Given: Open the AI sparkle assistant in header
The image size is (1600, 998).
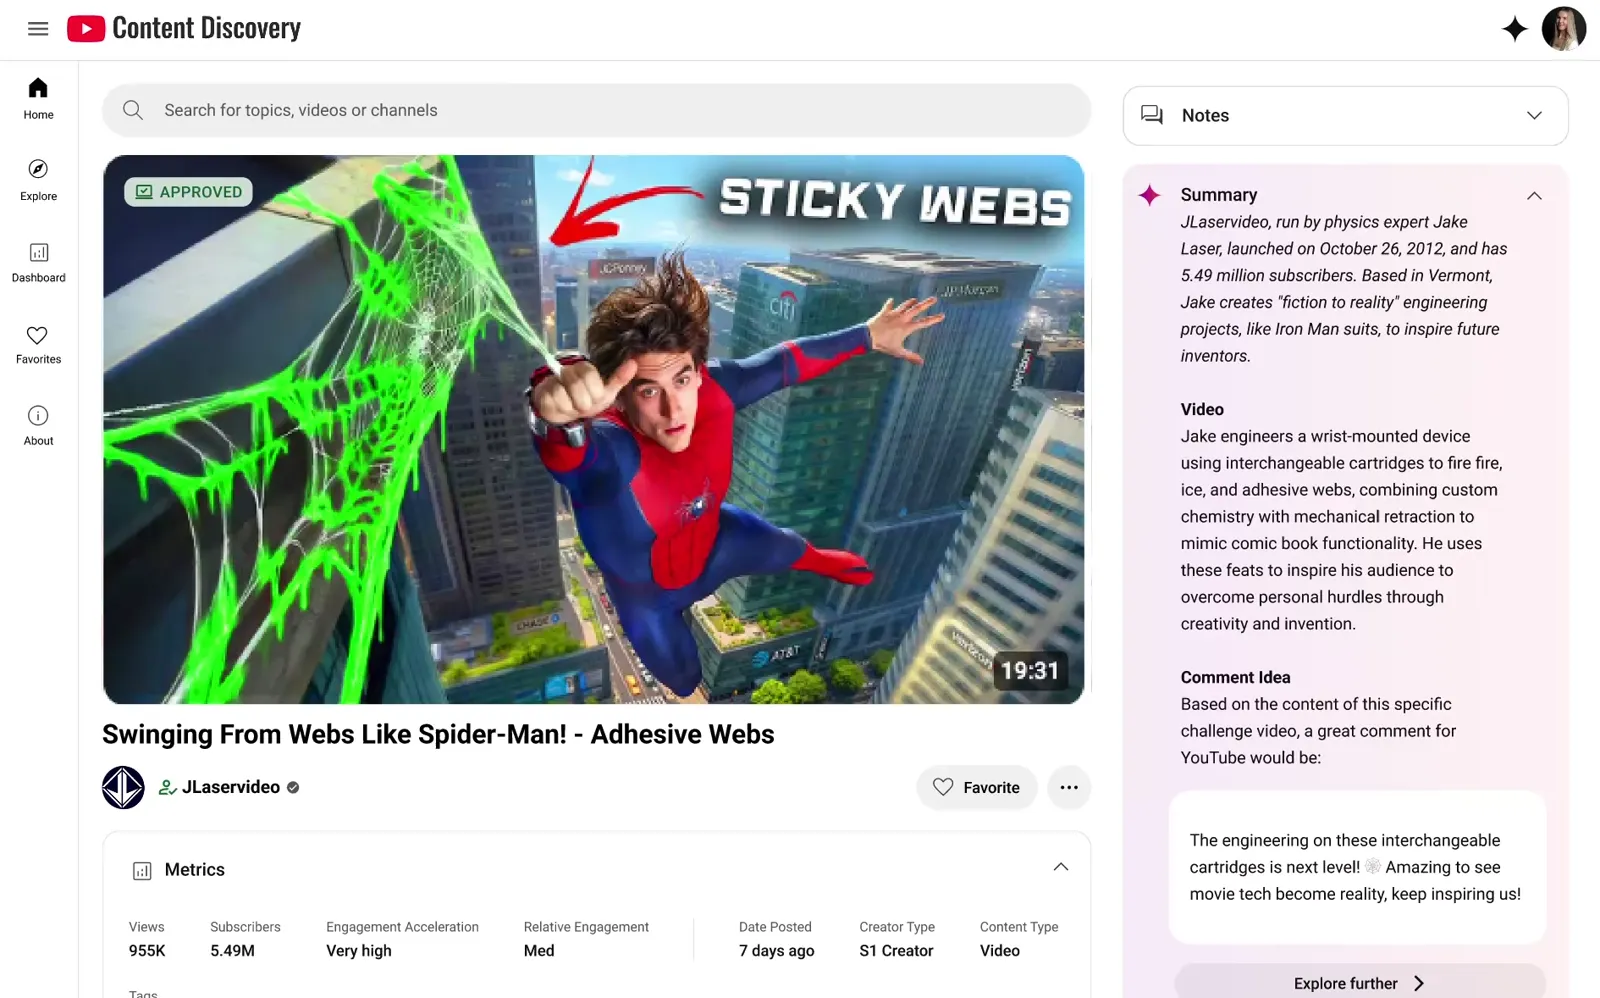Looking at the screenshot, I should click(1515, 29).
